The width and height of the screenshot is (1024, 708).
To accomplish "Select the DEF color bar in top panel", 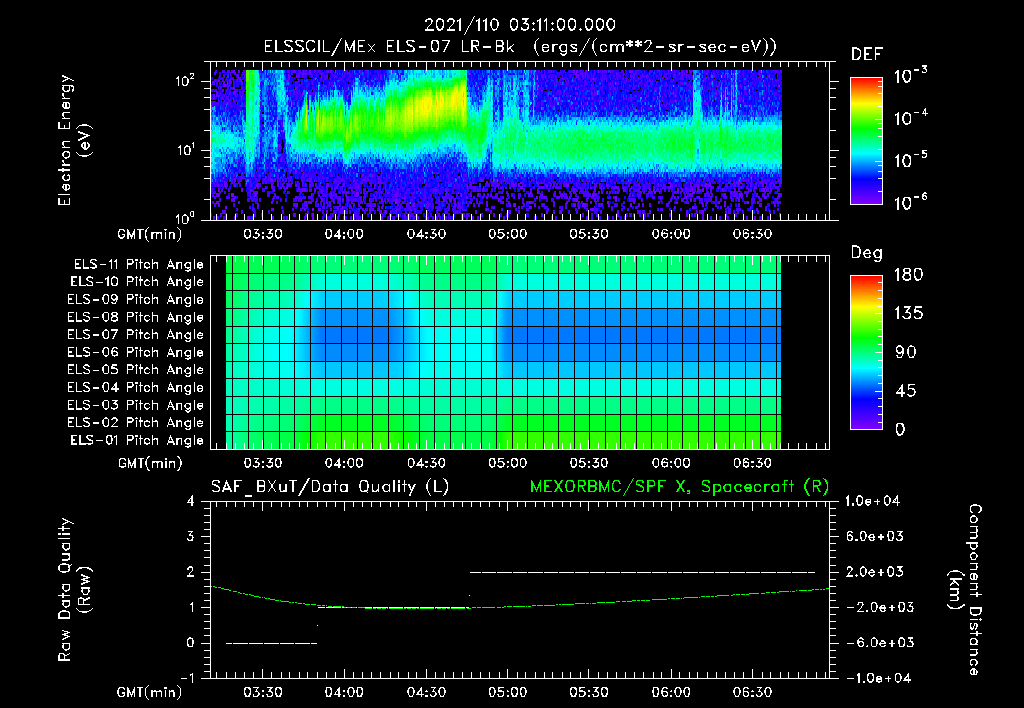I will coord(867,140).
